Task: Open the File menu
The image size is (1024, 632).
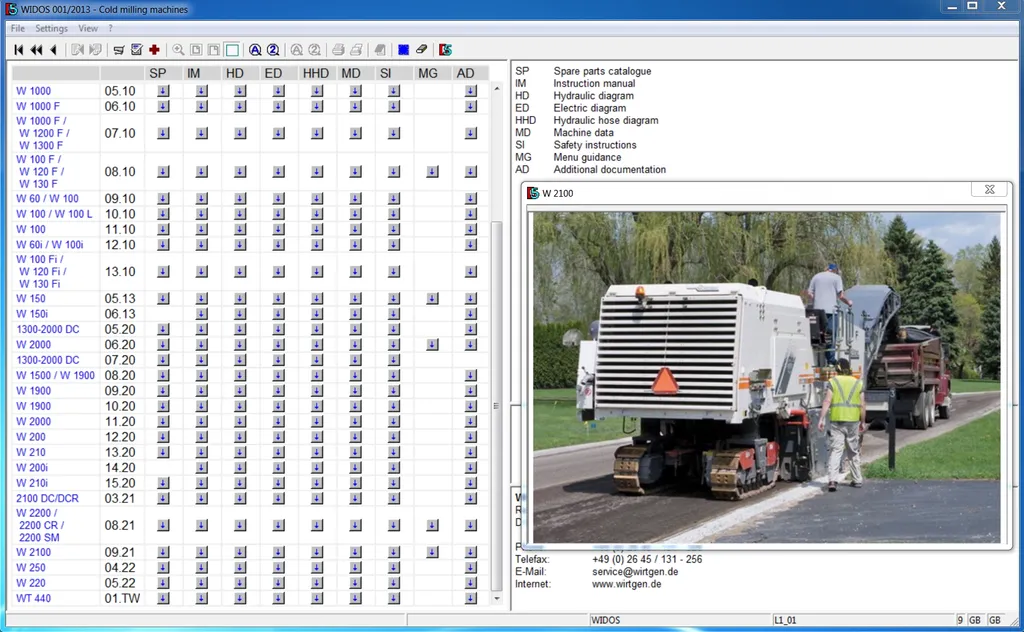Action: tap(18, 28)
